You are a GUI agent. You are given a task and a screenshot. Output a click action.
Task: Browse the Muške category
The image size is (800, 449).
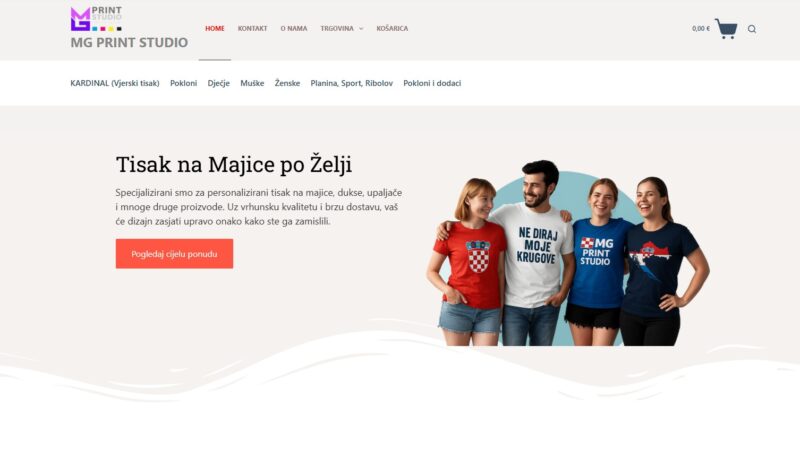[x=252, y=83]
